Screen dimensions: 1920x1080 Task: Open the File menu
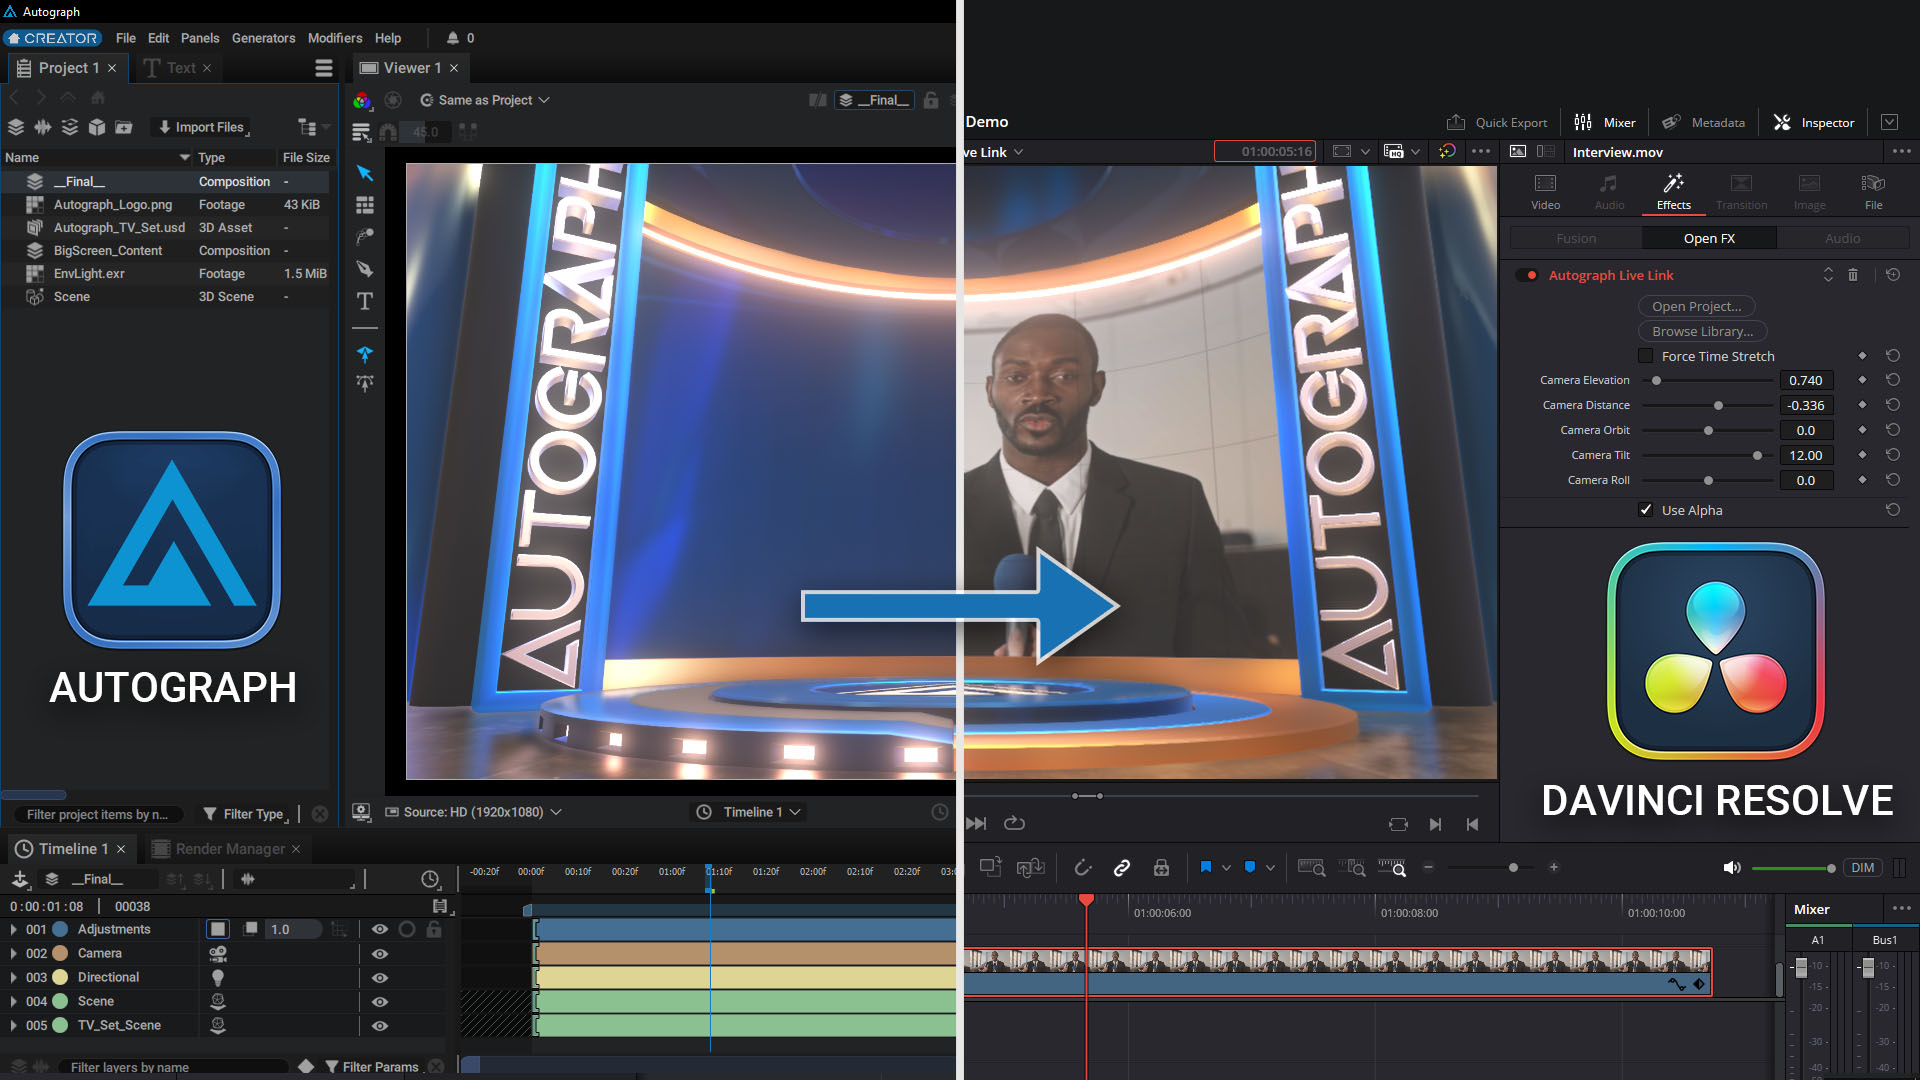click(125, 38)
